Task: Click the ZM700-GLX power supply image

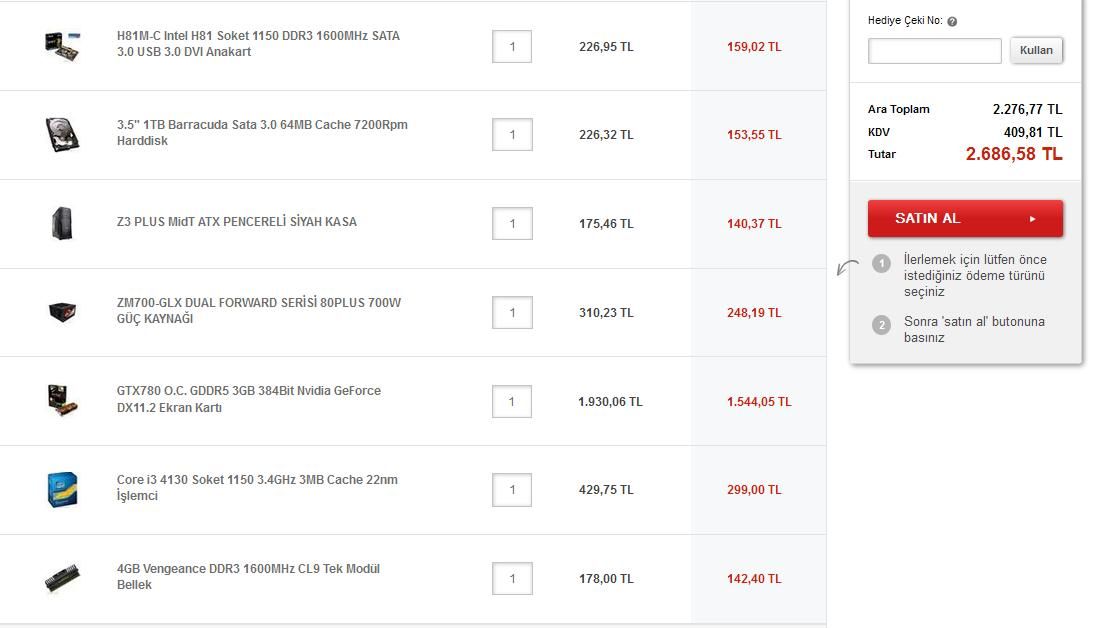Action: click(62, 312)
